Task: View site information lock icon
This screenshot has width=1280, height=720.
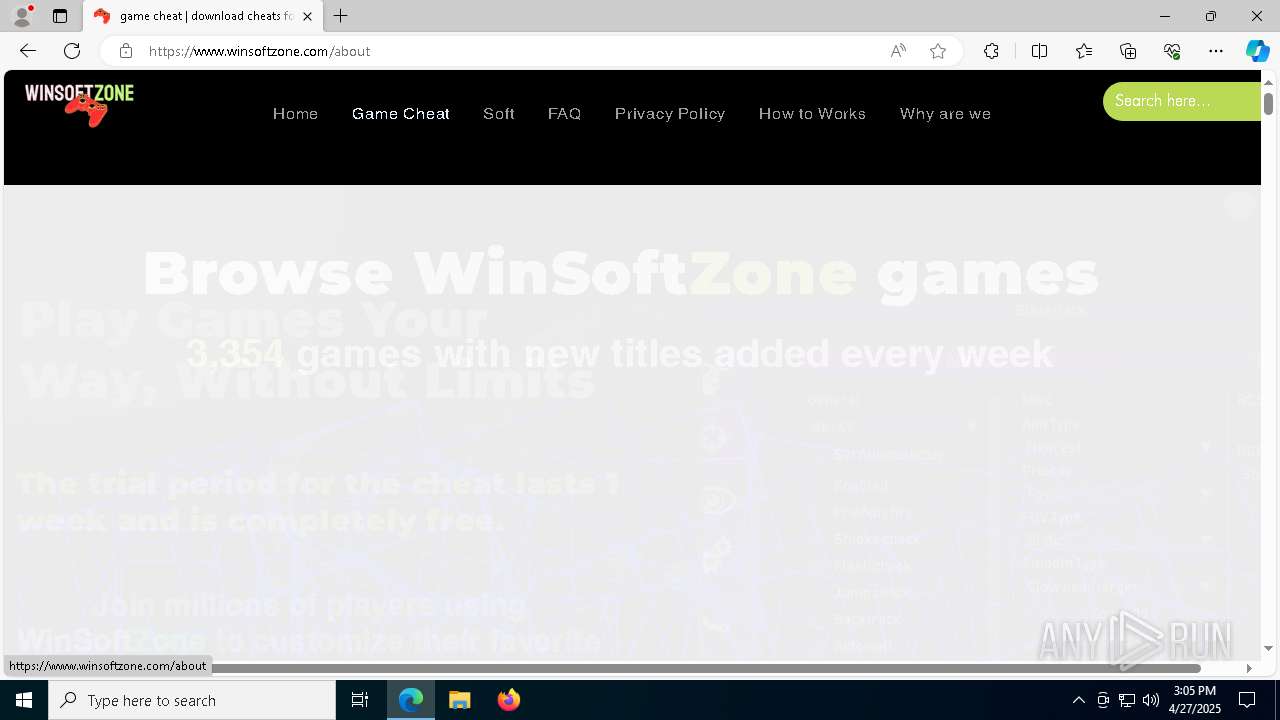Action: click(125, 51)
